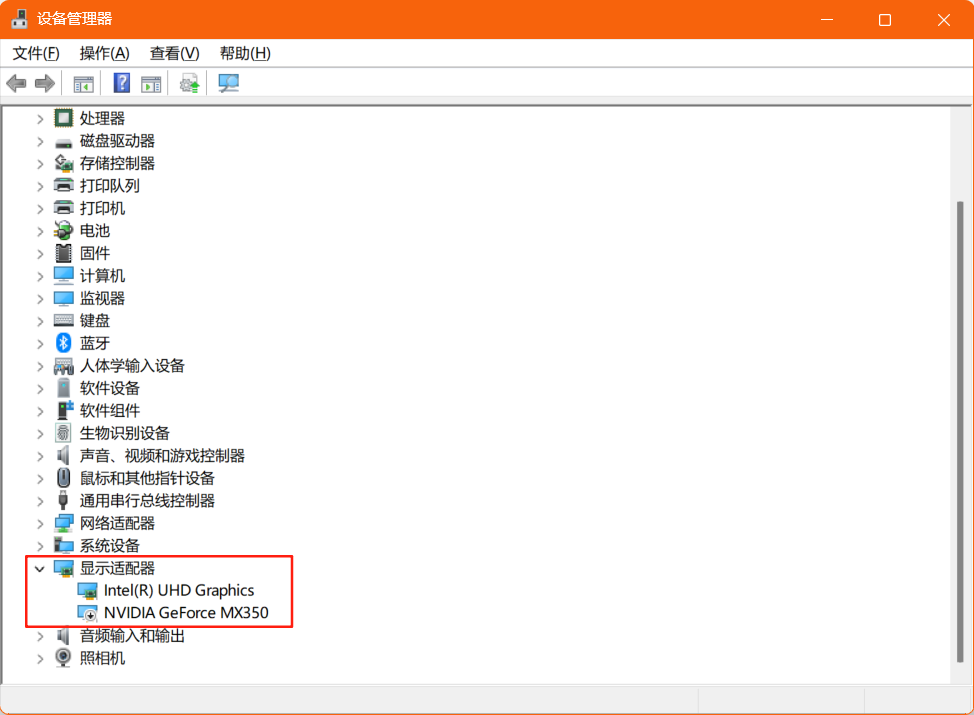Expand the 网络适配器 node
The height and width of the screenshot is (715, 974).
pos(40,524)
